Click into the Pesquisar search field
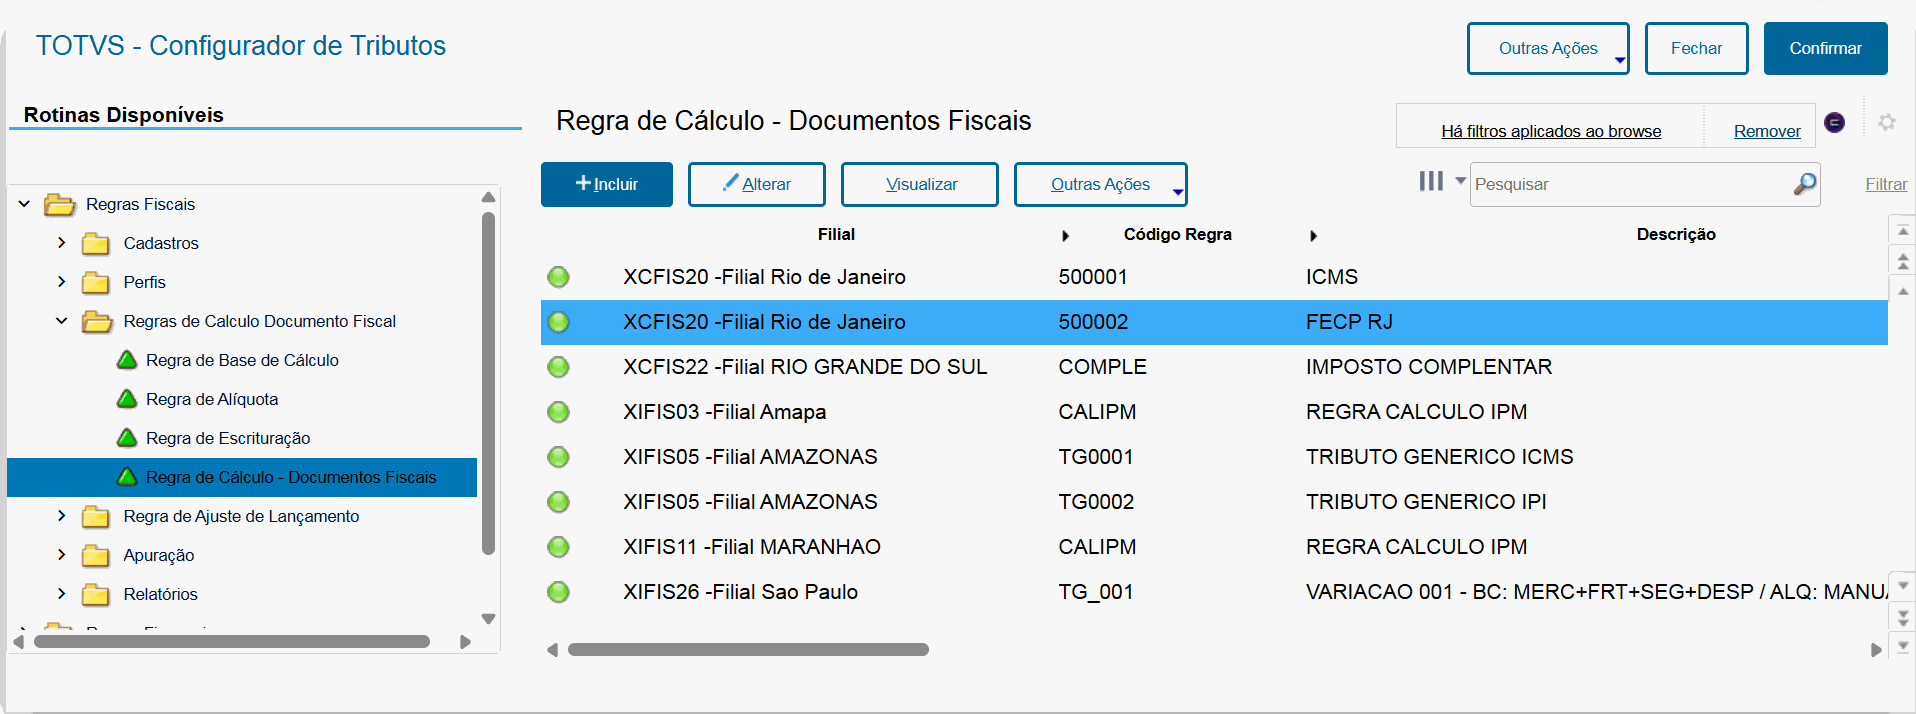Image resolution: width=1916 pixels, height=714 pixels. click(1630, 185)
